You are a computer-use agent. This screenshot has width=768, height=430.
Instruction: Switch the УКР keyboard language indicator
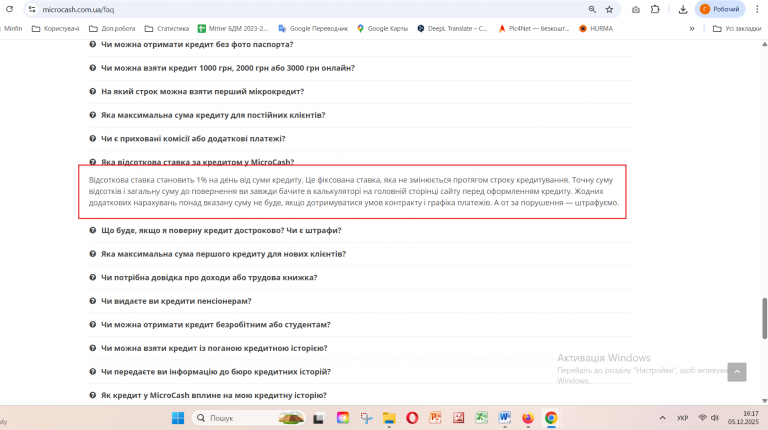pos(682,418)
